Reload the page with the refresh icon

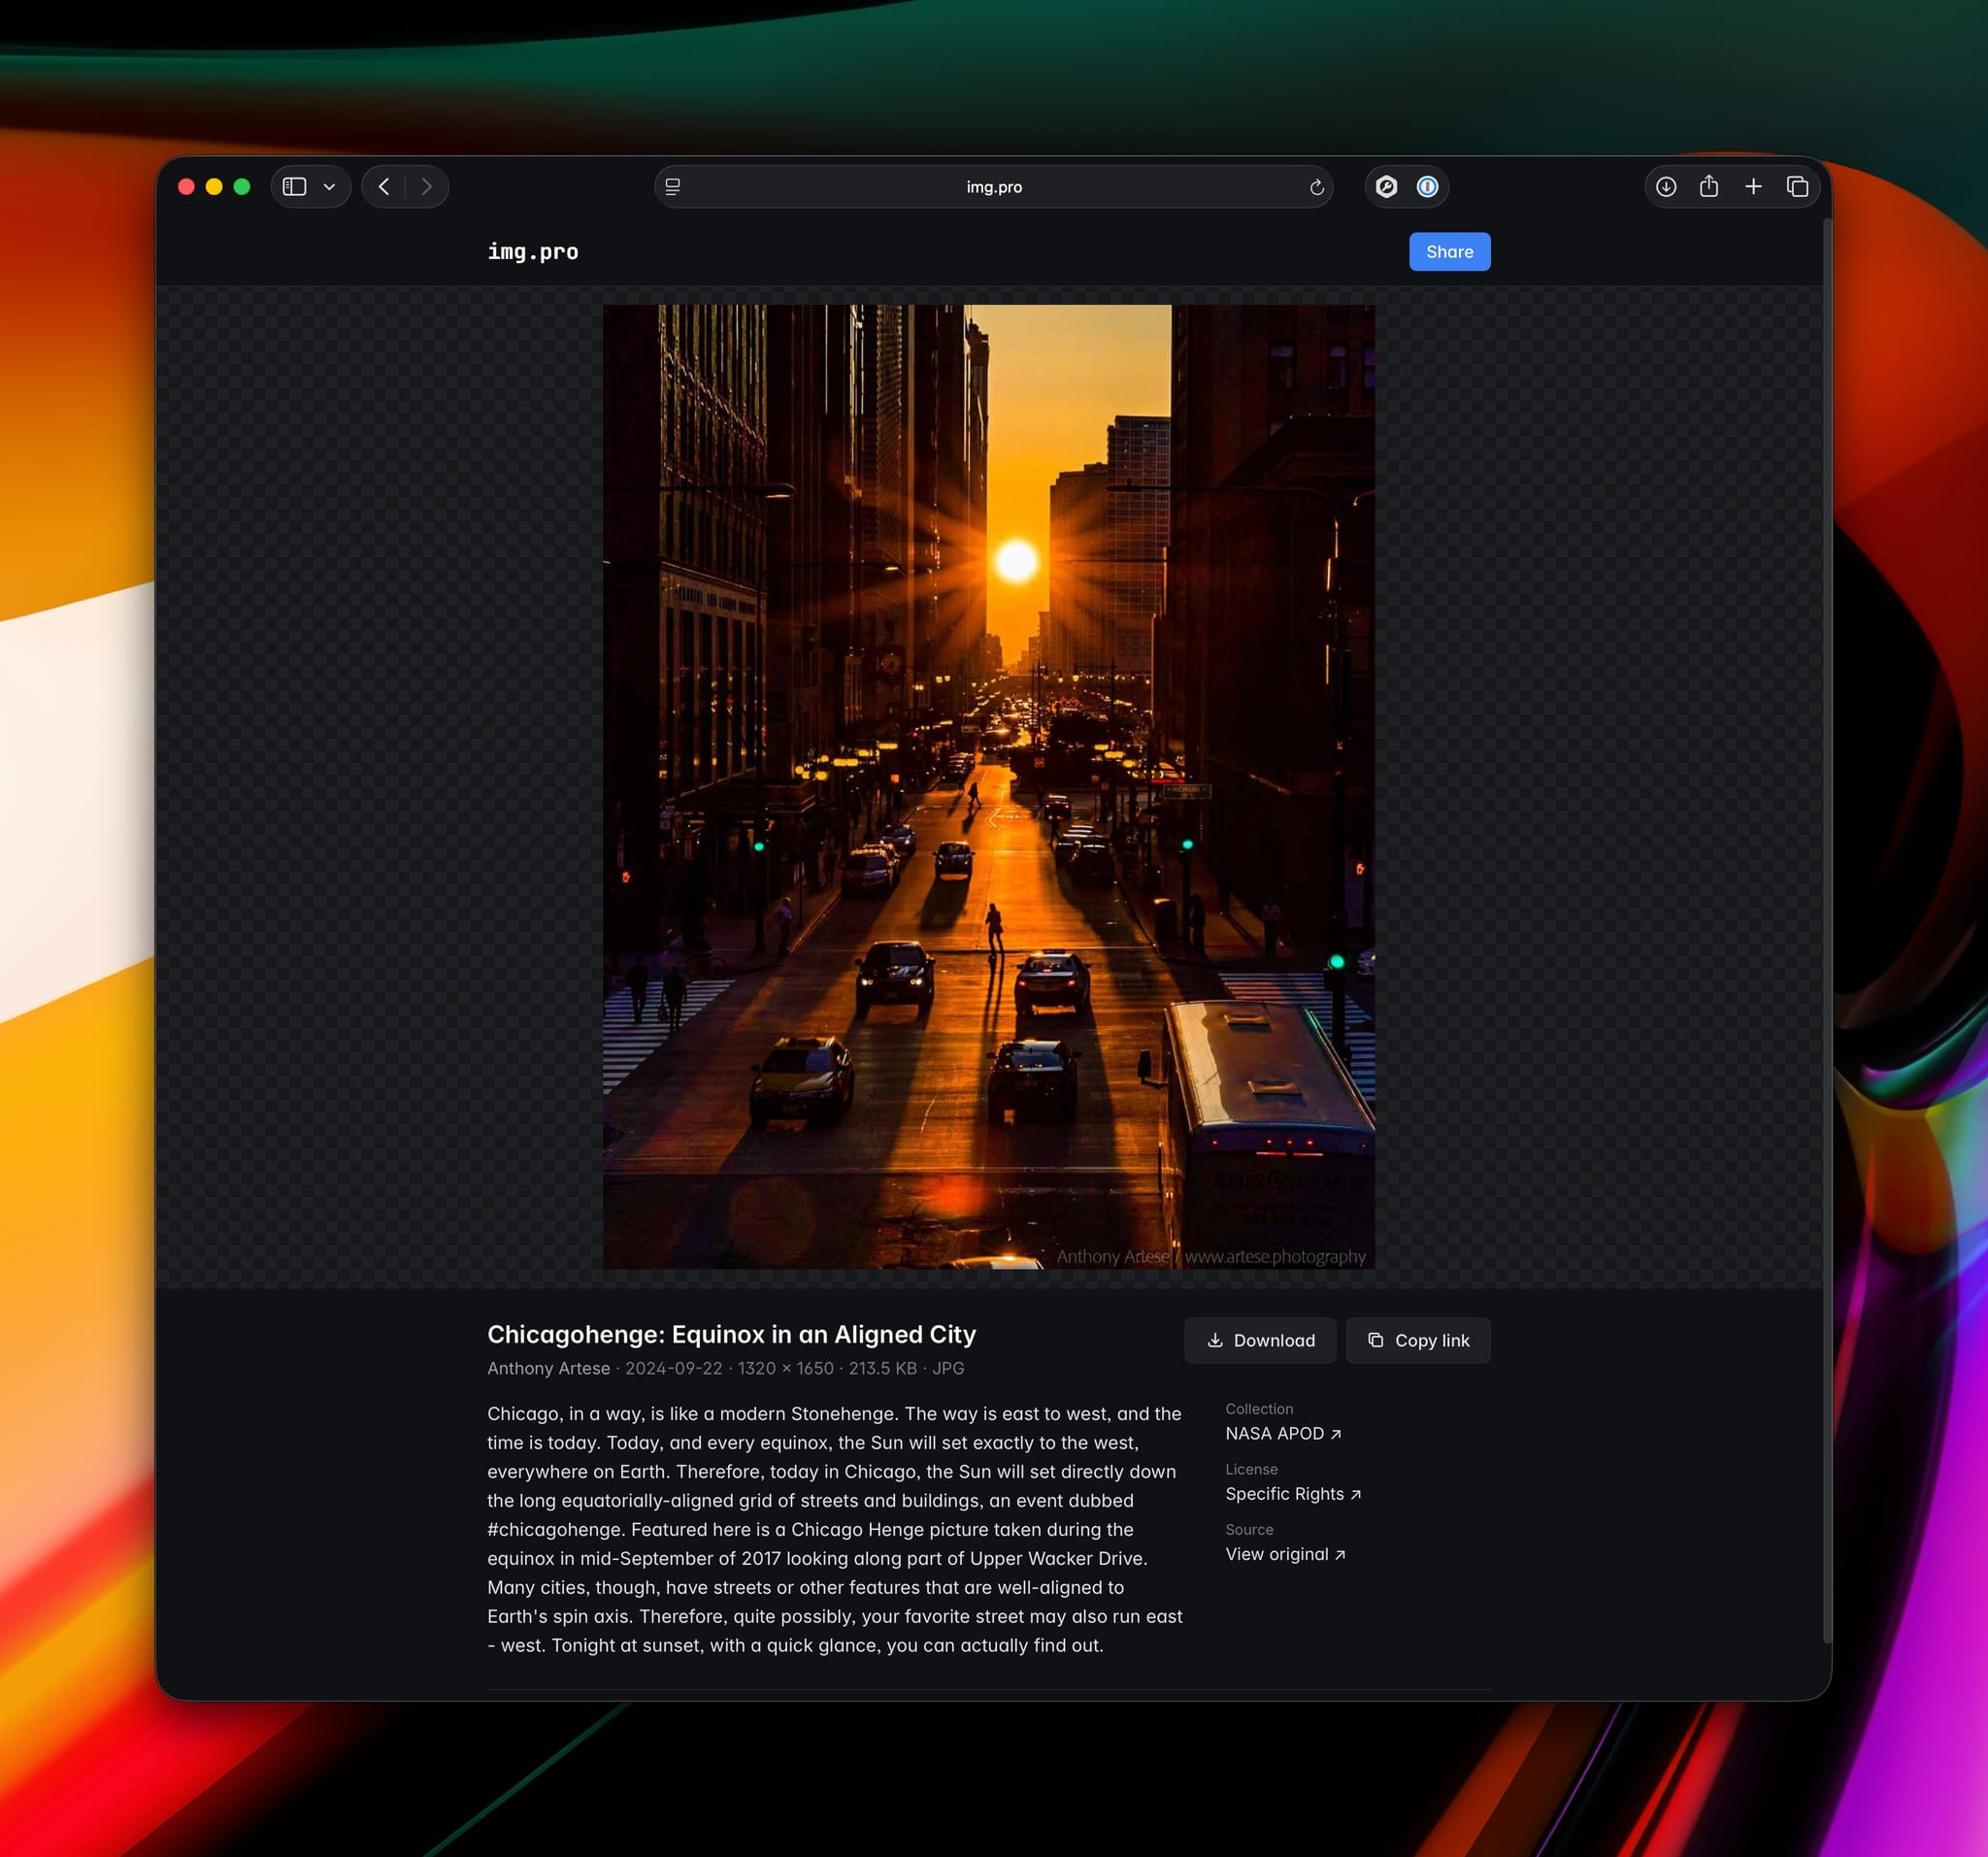(1316, 187)
